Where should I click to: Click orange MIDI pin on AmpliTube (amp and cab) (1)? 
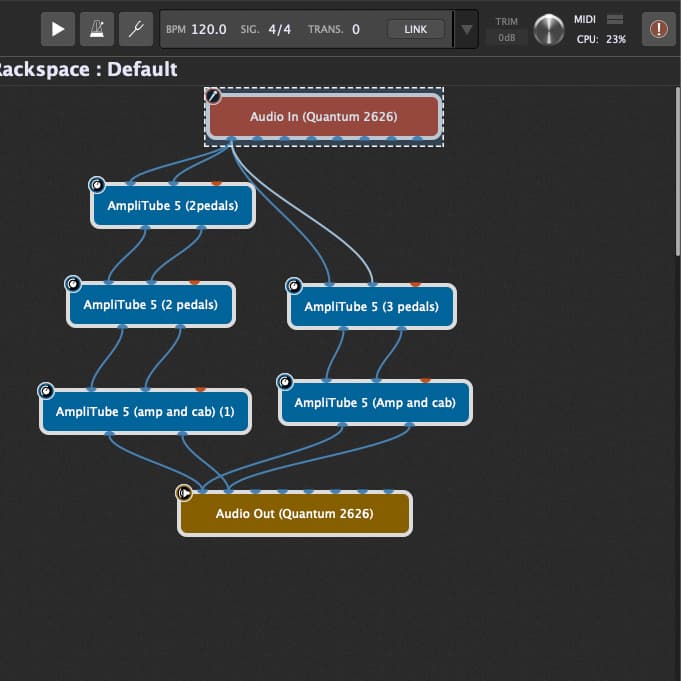(200, 389)
